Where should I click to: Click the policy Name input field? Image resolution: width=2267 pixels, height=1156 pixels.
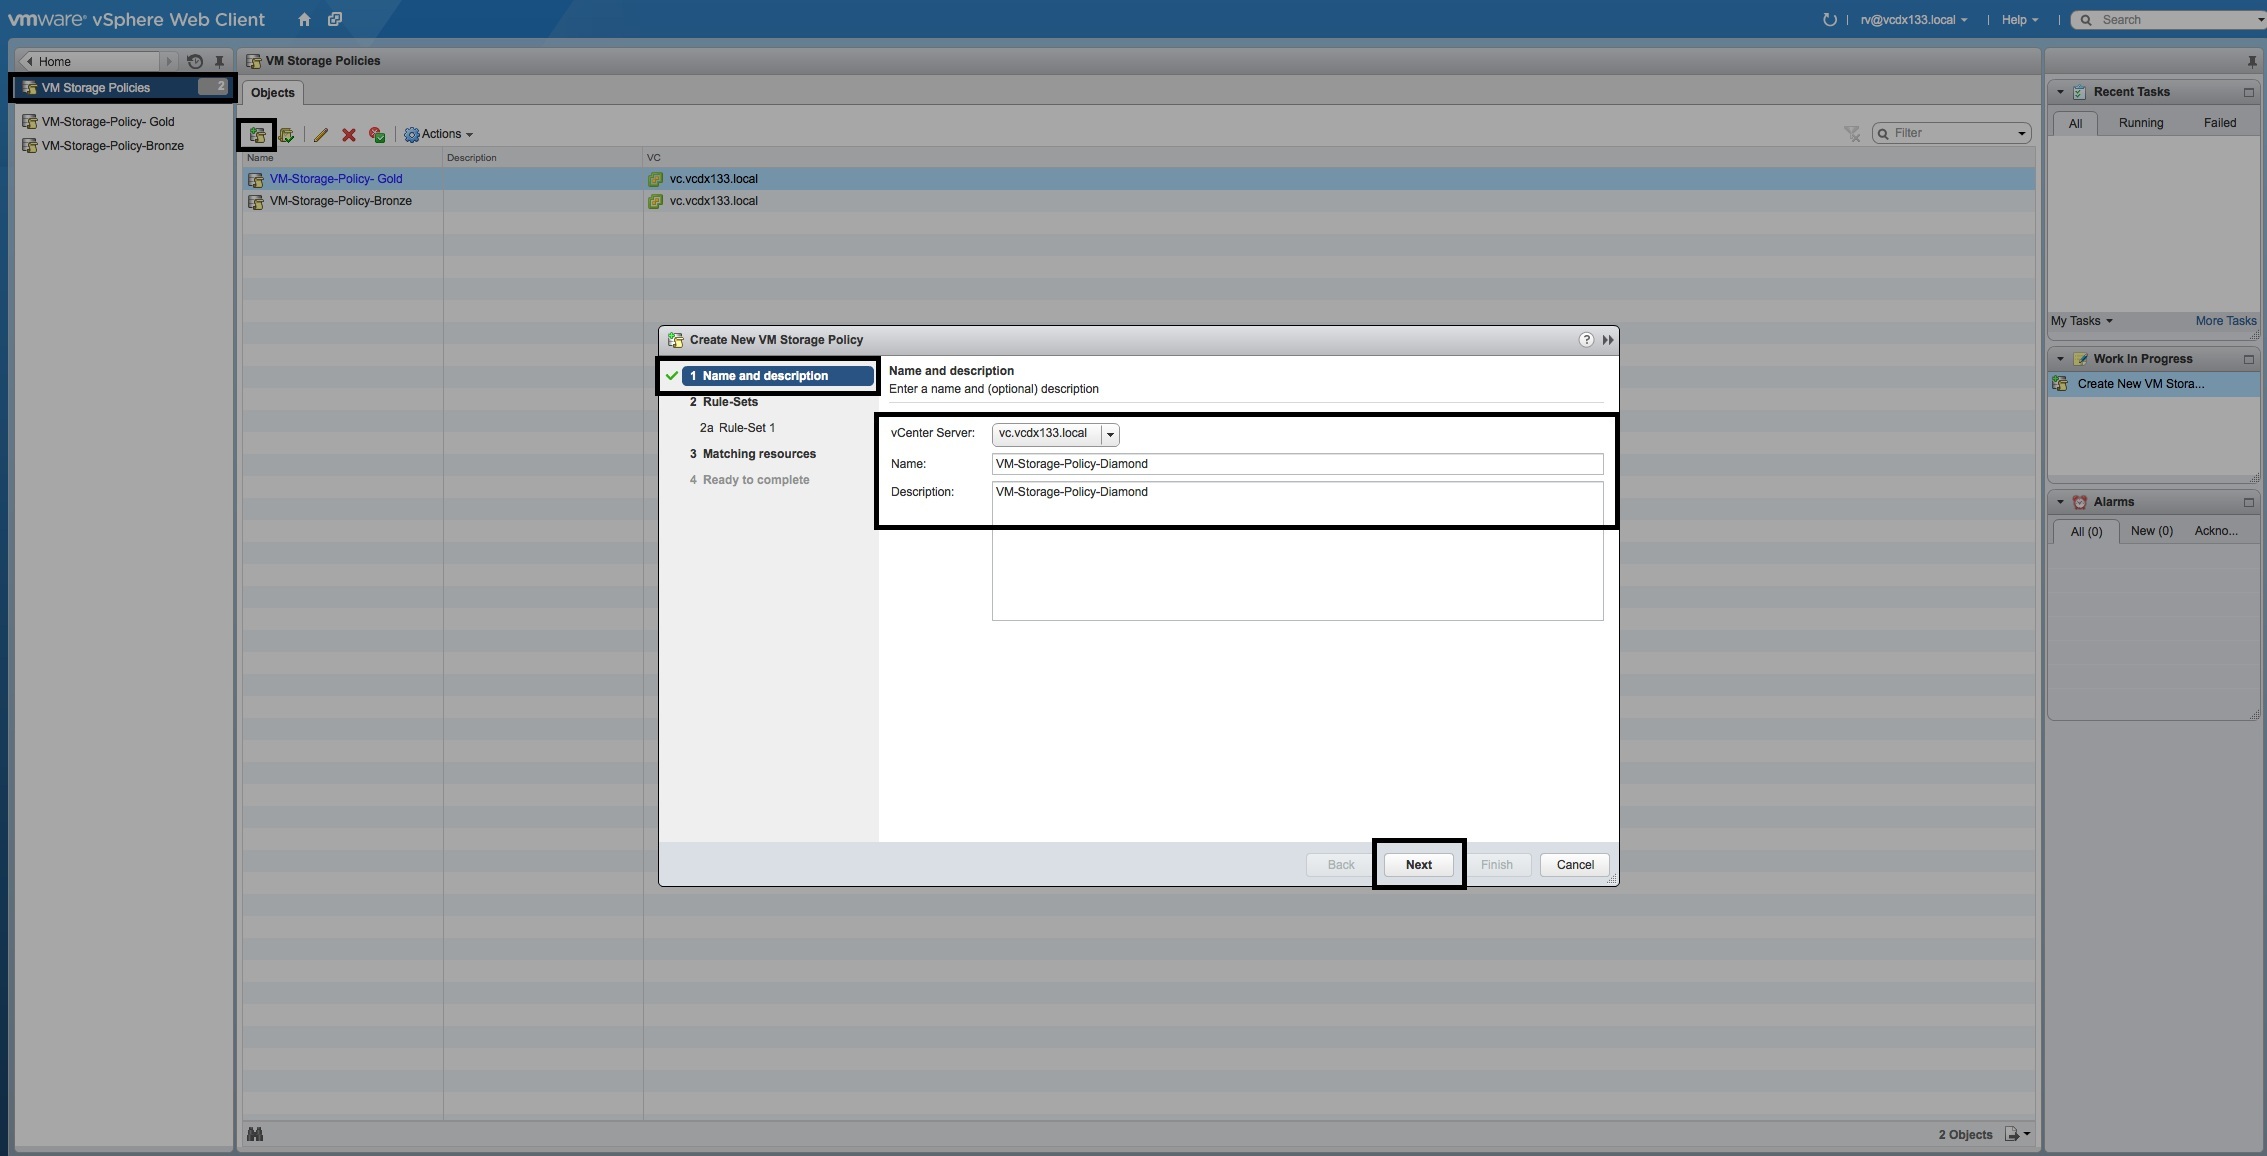click(x=1296, y=464)
